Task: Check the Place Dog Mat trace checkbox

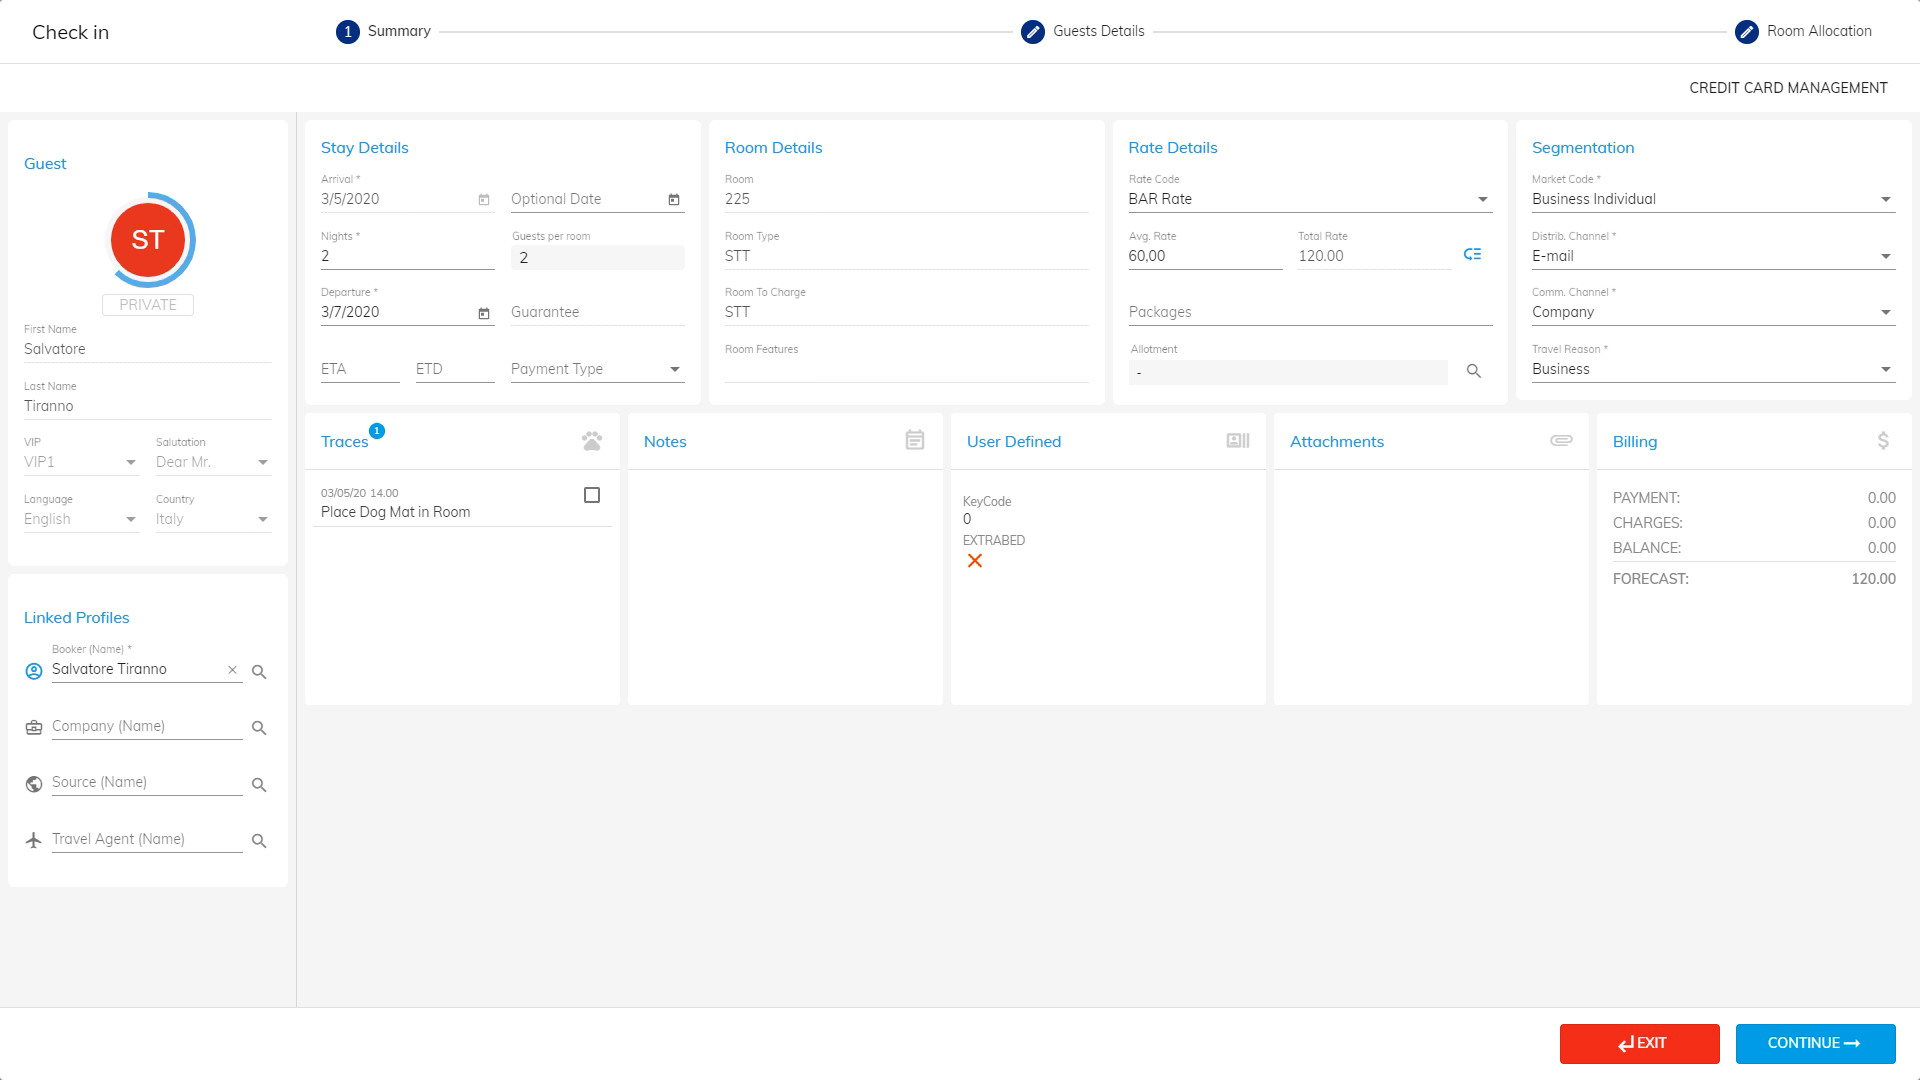Action: 592,495
